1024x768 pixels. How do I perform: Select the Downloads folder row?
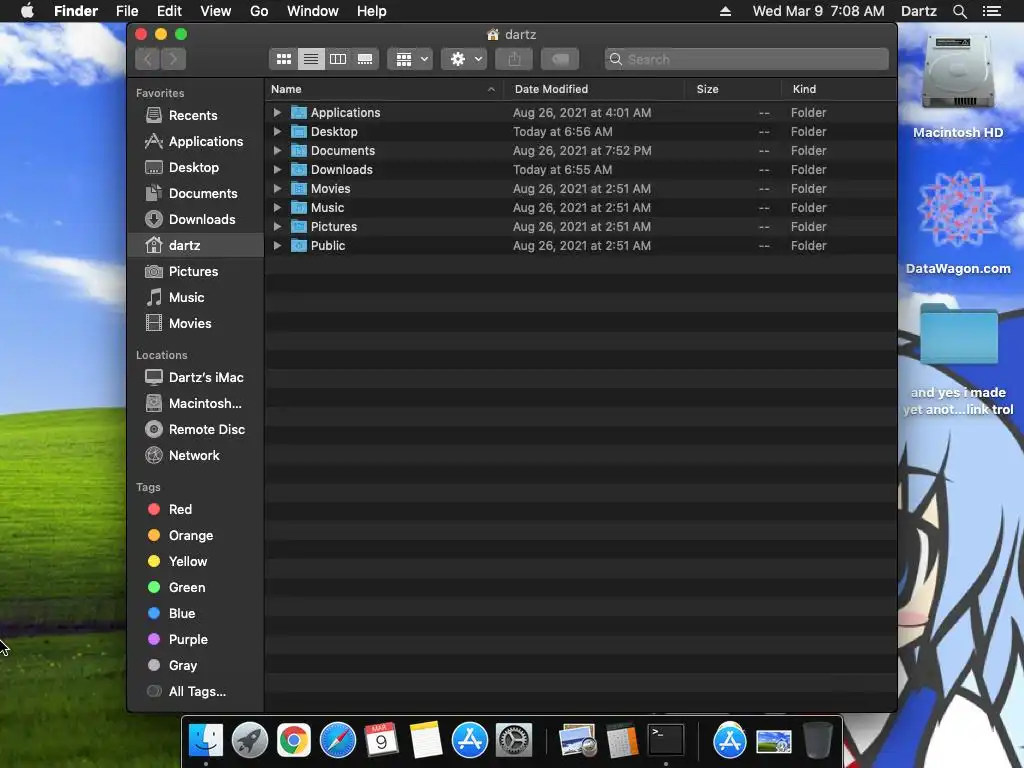point(581,169)
